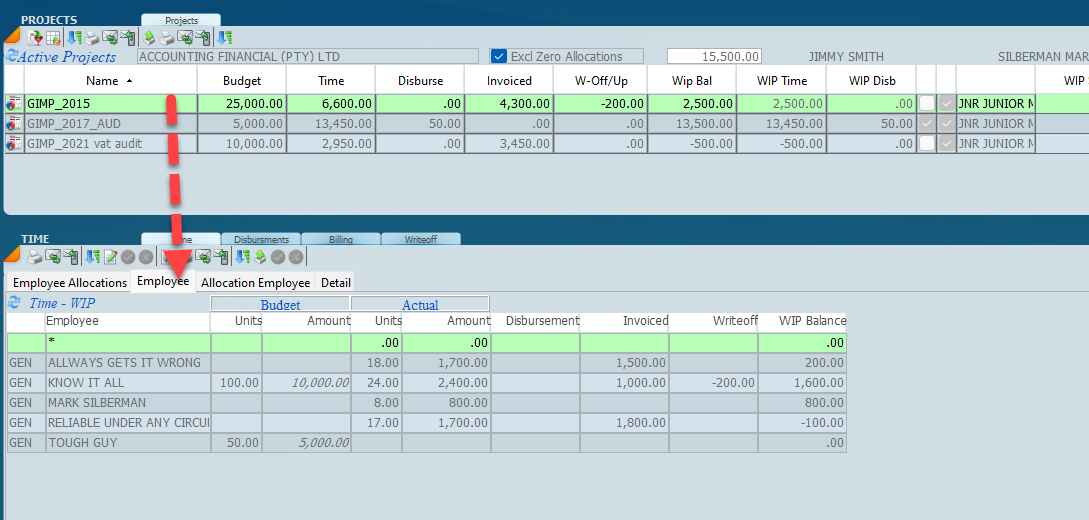This screenshot has height=520, width=1089.
Task: Open the GIMP_2021 vat audit row icon
Action: pos(13,143)
